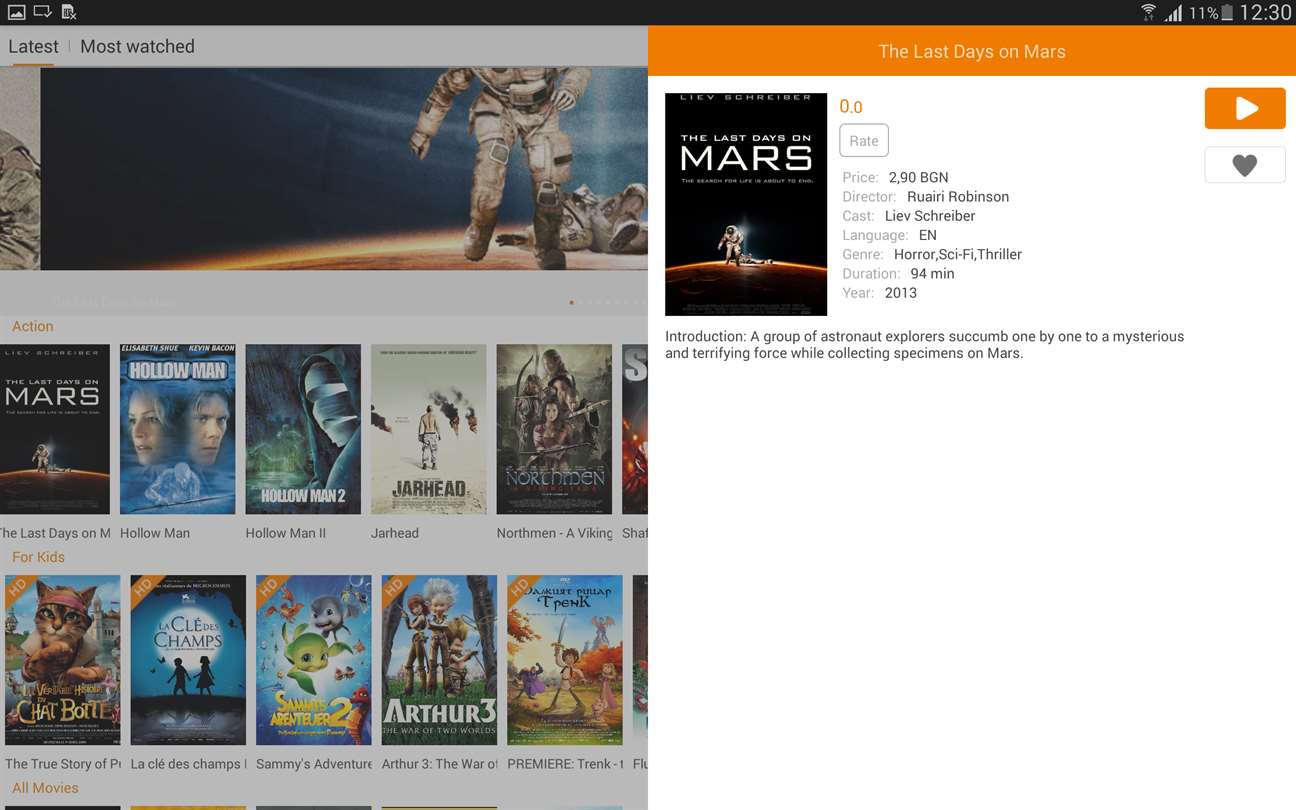Tap the Hollow Man title label

point(155,533)
